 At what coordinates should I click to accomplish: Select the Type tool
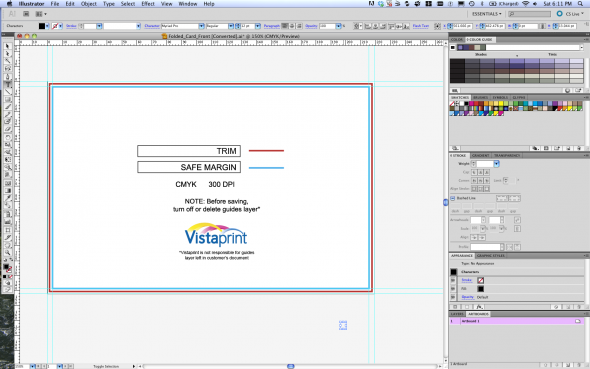8,84
